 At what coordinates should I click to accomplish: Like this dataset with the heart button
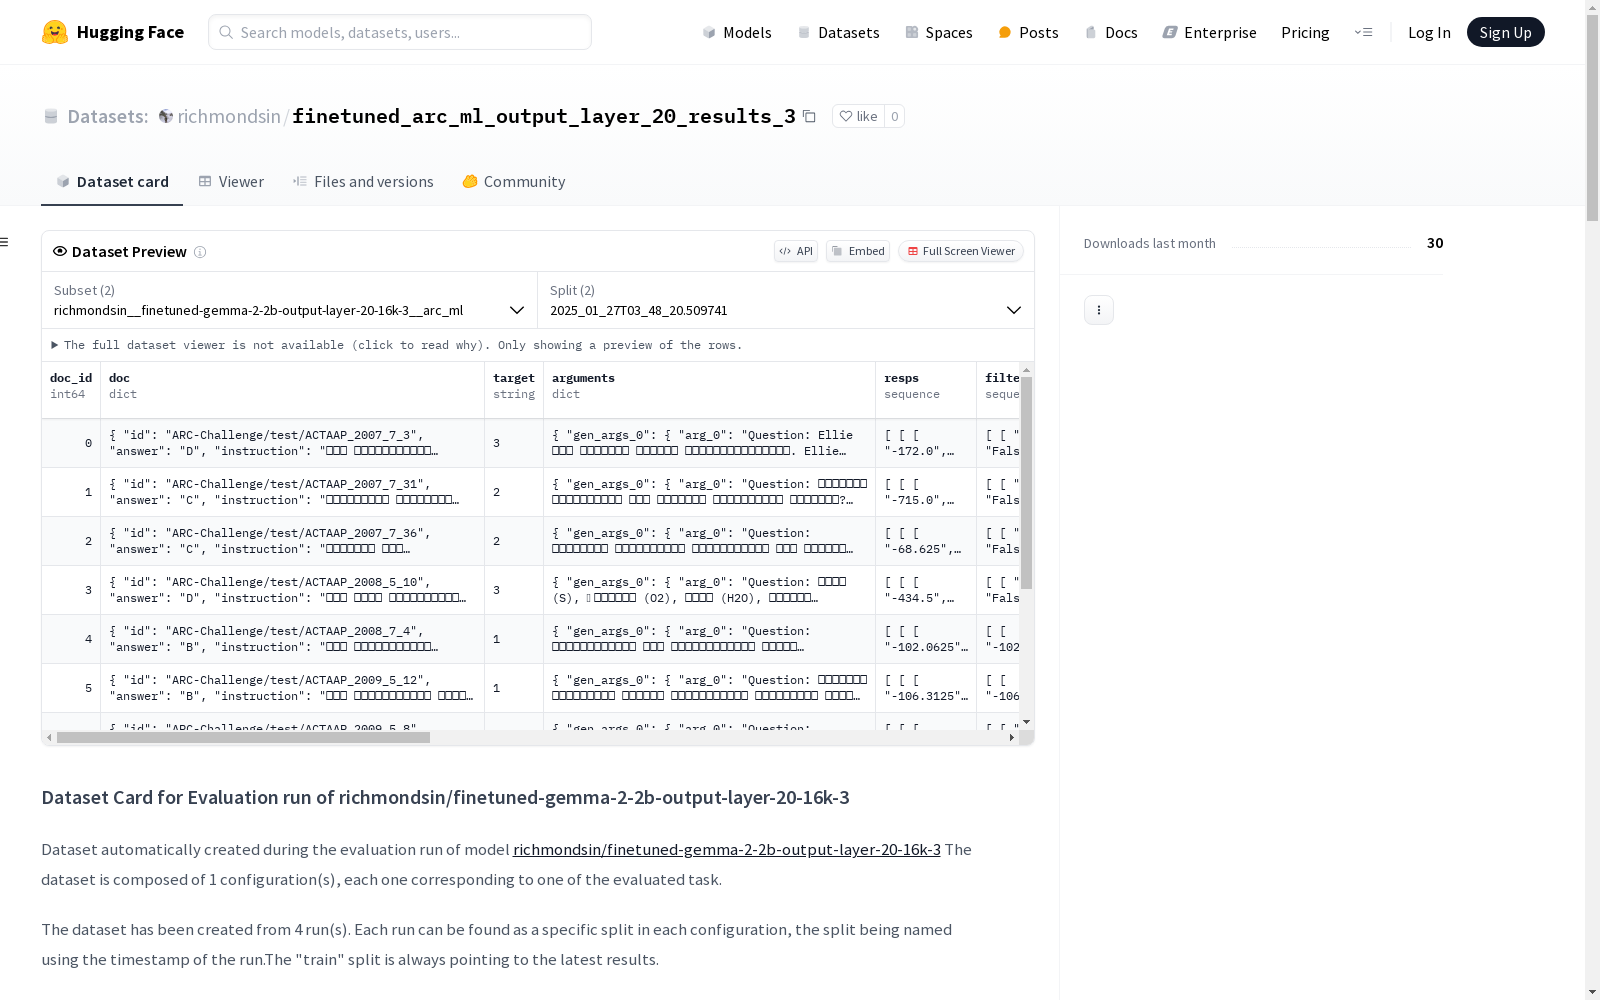click(858, 116)
